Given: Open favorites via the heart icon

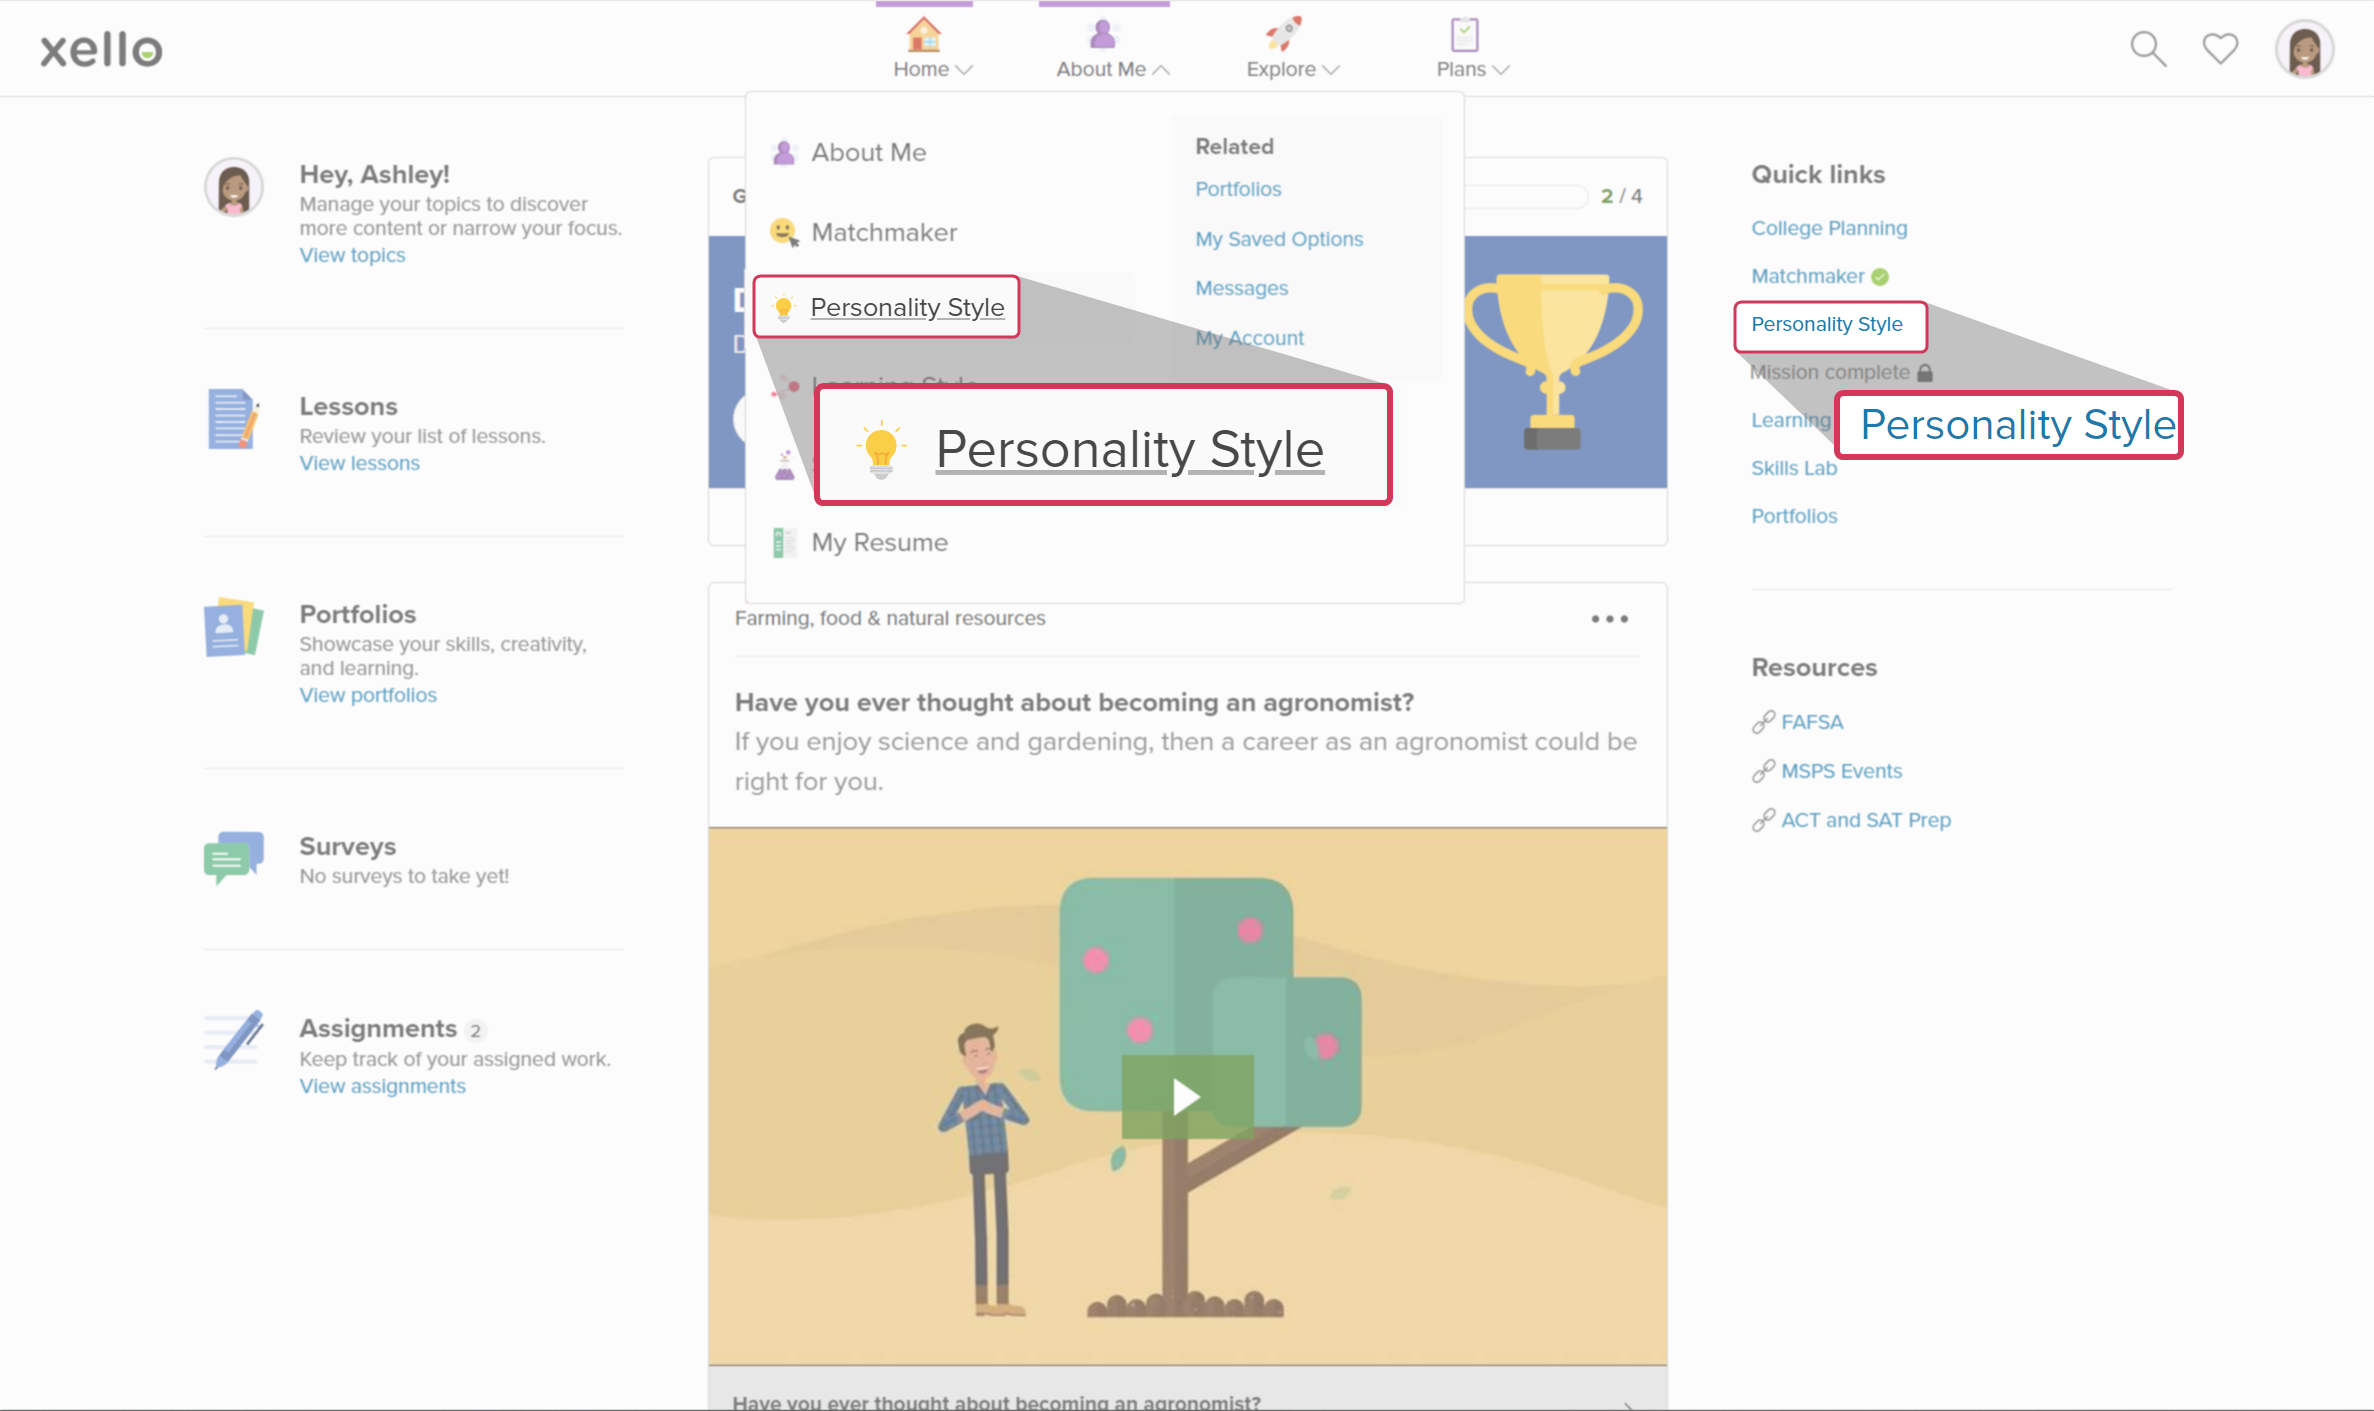Looking at the screenshot, I should click(x=2220, y=48).
